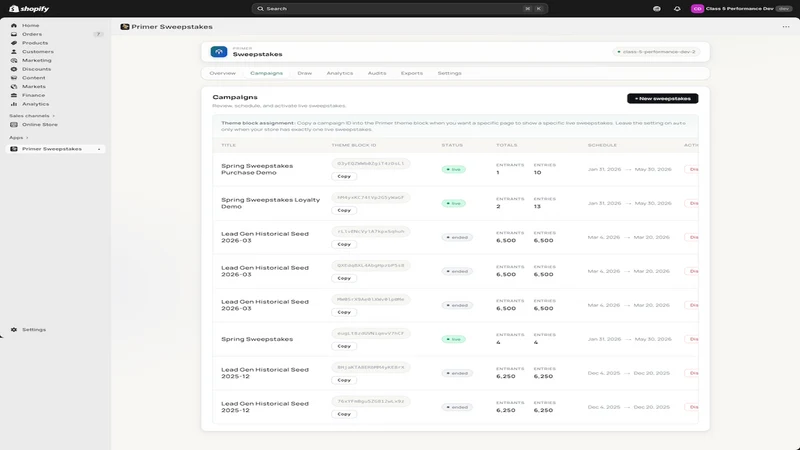Screen dimensions: 800x450
Task: Click the Primer Sweepstakes blue logo
Action: click(219, 52)
